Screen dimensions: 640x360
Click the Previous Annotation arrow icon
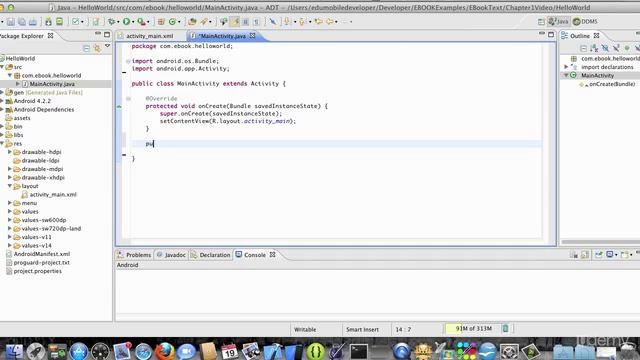point(302,22)
